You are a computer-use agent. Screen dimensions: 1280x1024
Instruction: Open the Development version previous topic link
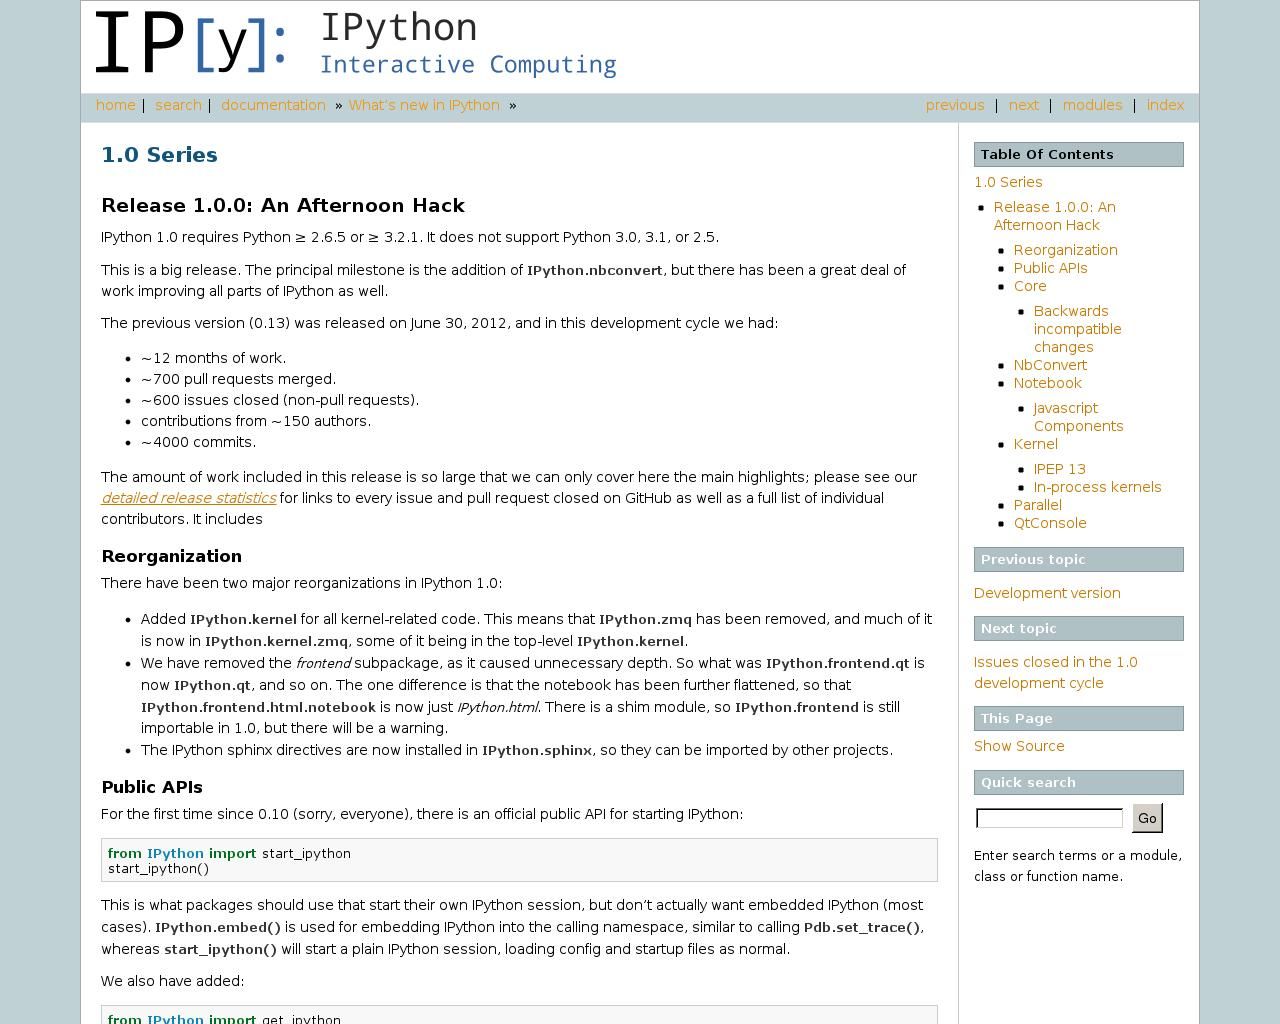[1047, 593]
